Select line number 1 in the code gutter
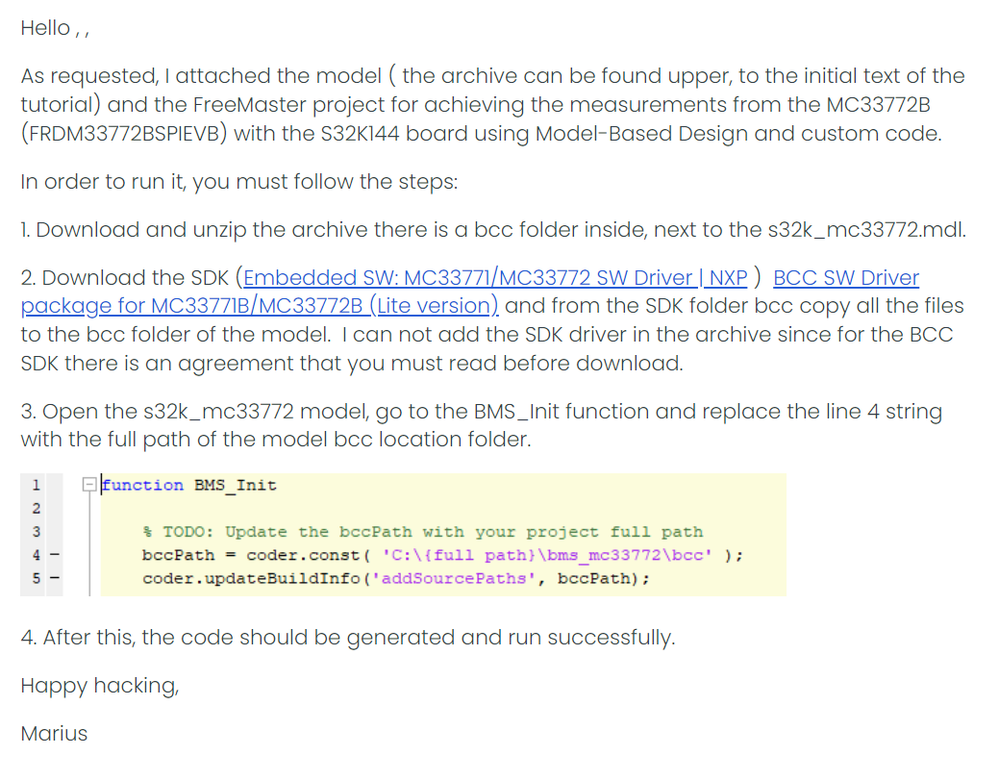 [35, 485]
